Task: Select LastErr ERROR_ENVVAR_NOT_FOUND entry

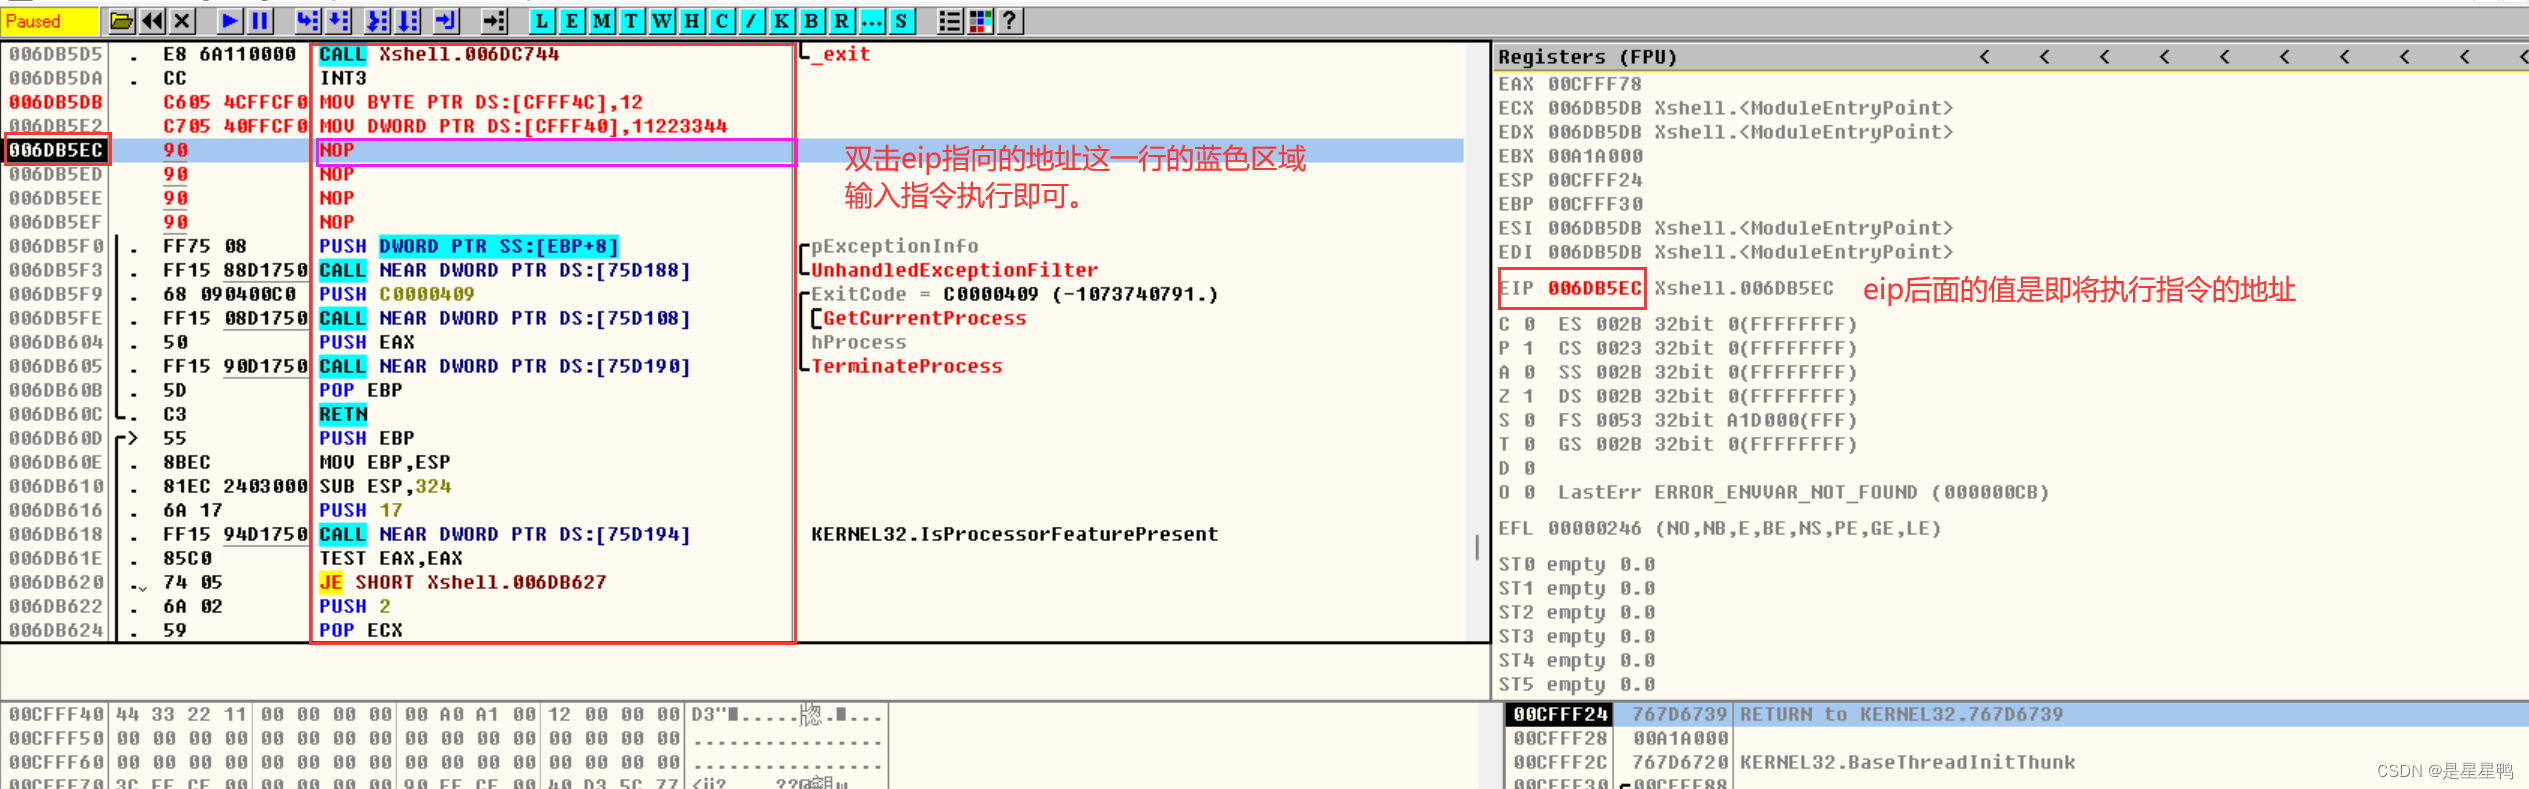Action: coord(1803,492)
